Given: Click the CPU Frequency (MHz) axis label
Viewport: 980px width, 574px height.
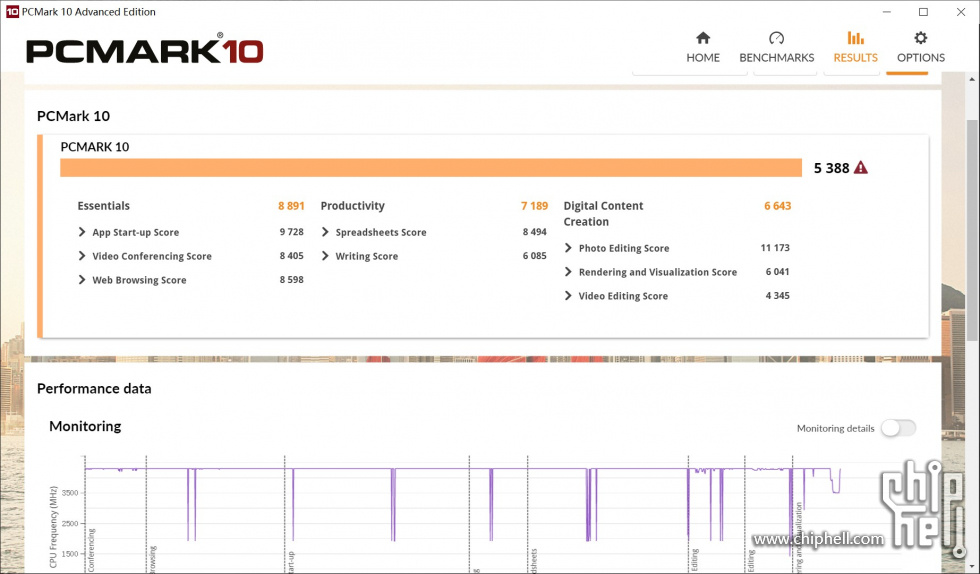Looking at the screenshot, I should [x=54, y=526].
